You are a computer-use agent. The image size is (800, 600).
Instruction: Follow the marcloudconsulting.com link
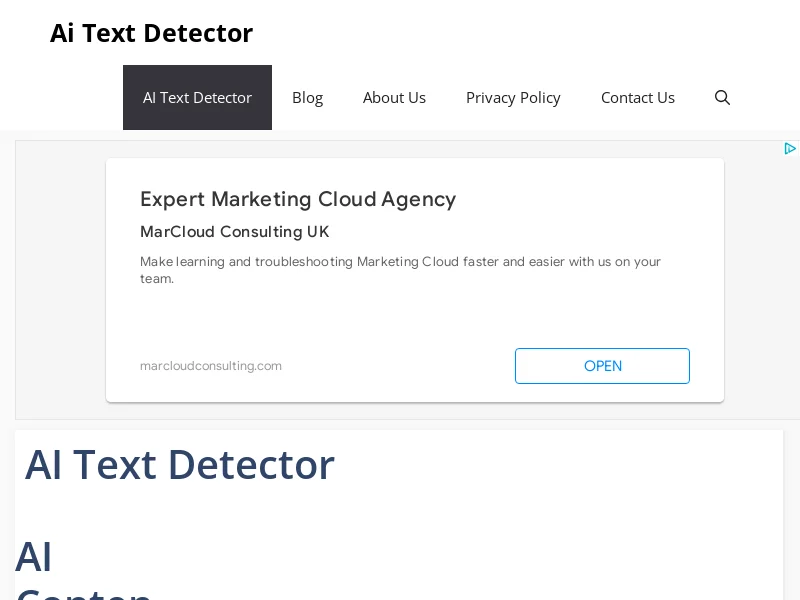tap(211, 366)
